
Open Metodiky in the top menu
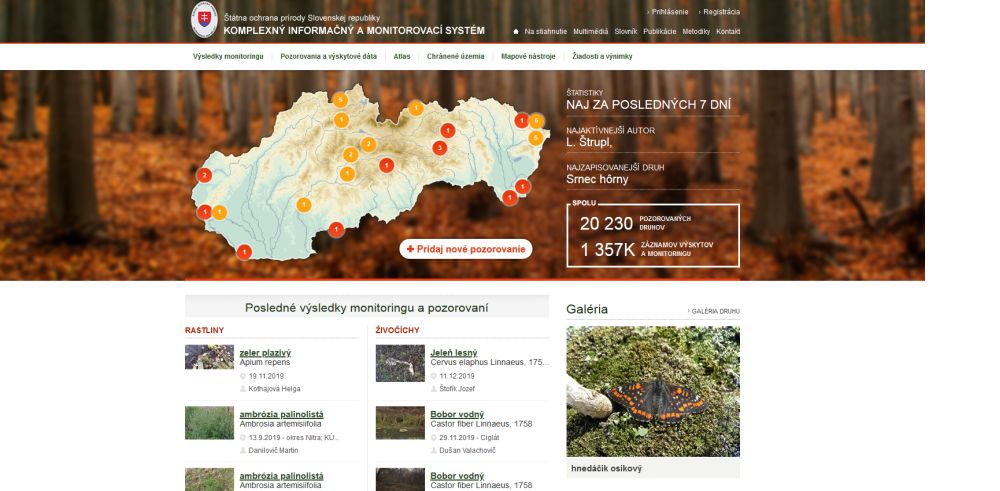pos(696,31)
